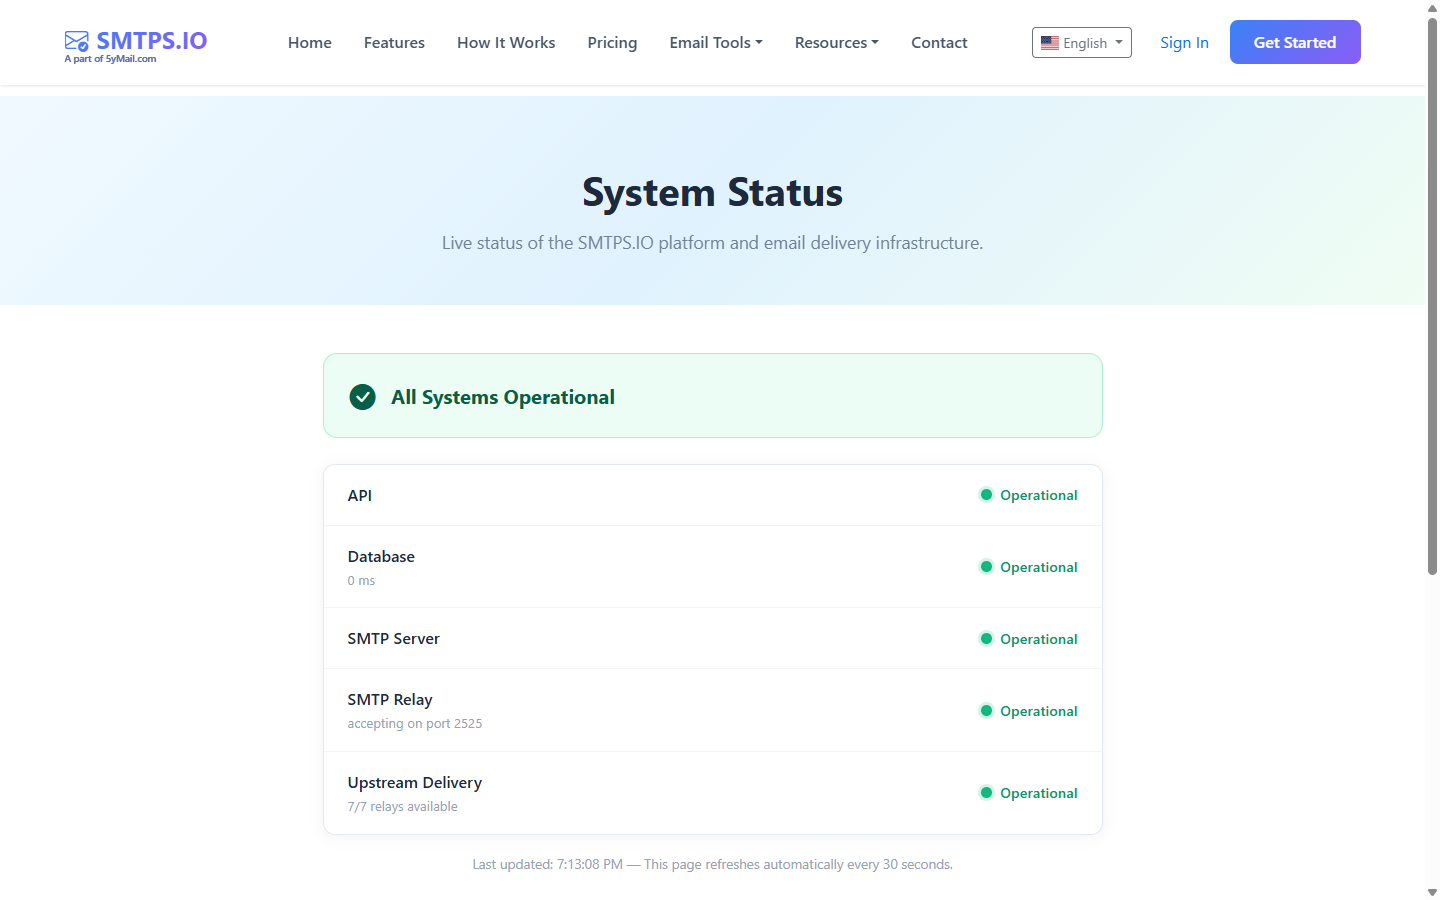Open the Contact page
This screenshot has height=900, width=1440.
[939, 42]
